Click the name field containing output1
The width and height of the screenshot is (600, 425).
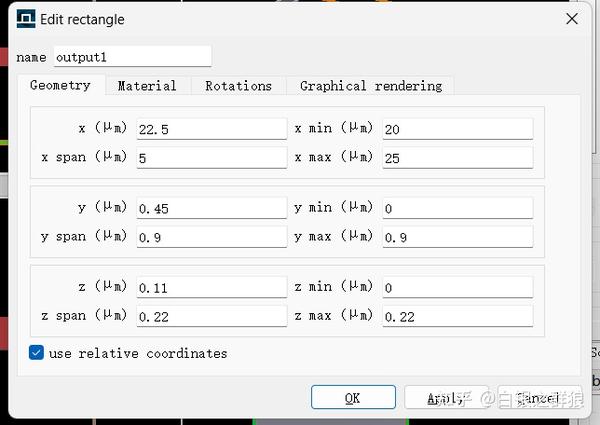131,56
